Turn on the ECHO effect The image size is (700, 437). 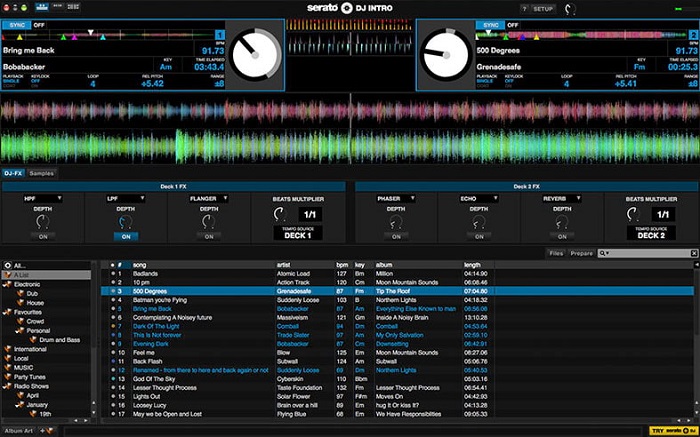tap(479, 236)
